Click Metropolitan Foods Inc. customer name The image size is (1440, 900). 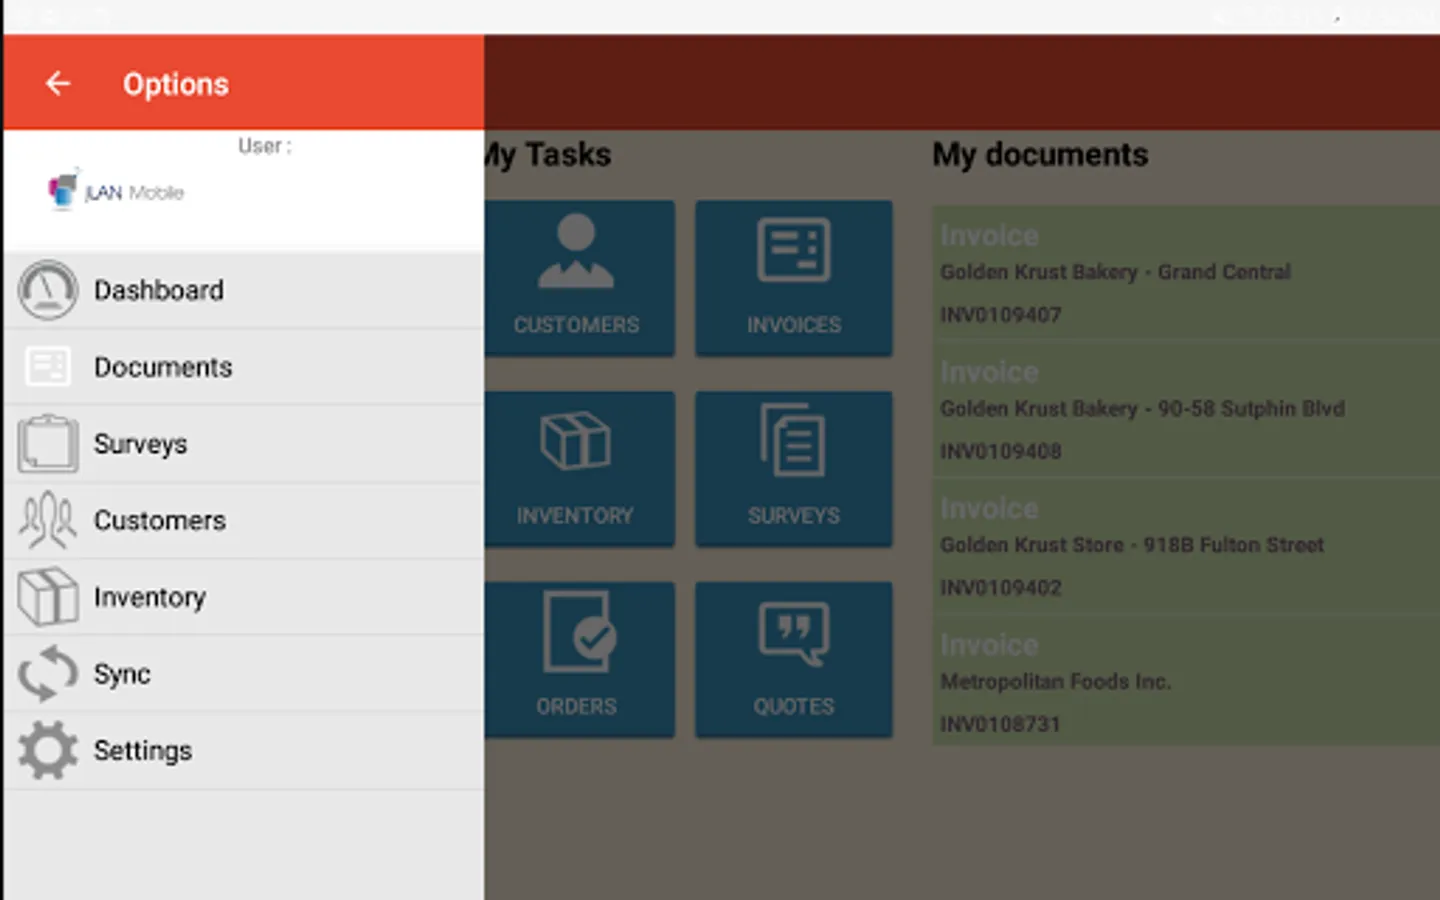click(x=1055, y=682)
